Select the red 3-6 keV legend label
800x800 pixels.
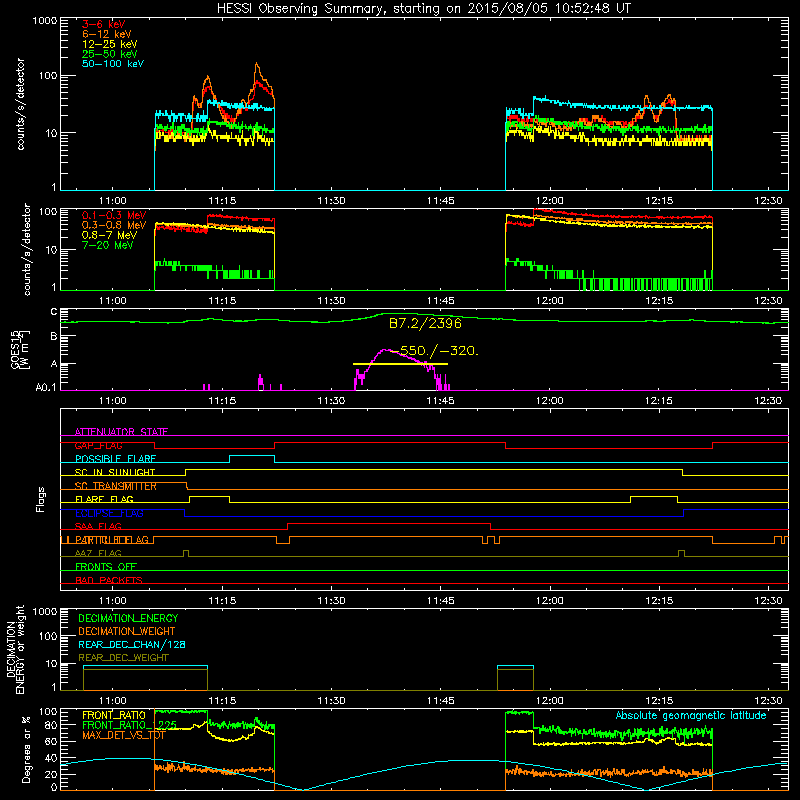pos(104,24)
